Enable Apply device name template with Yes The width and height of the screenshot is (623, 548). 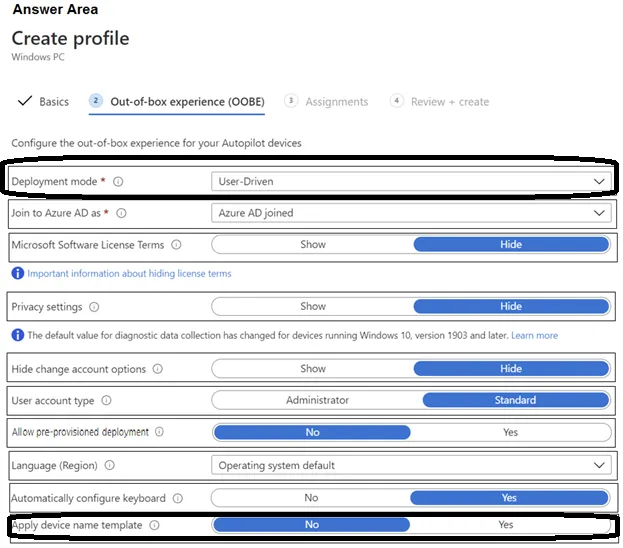pyautogui.click(x=506, y=525)
